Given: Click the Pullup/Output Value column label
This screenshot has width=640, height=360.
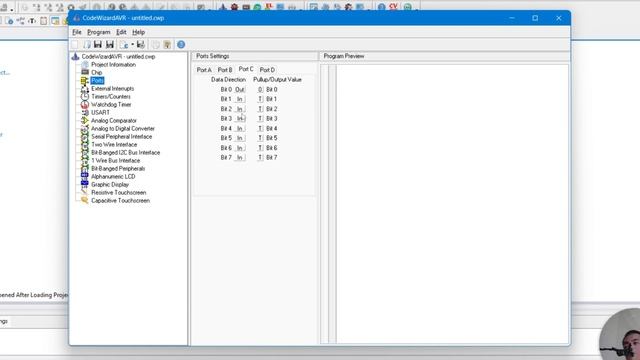Looking at the screenshot, I should tap(277, 80).
